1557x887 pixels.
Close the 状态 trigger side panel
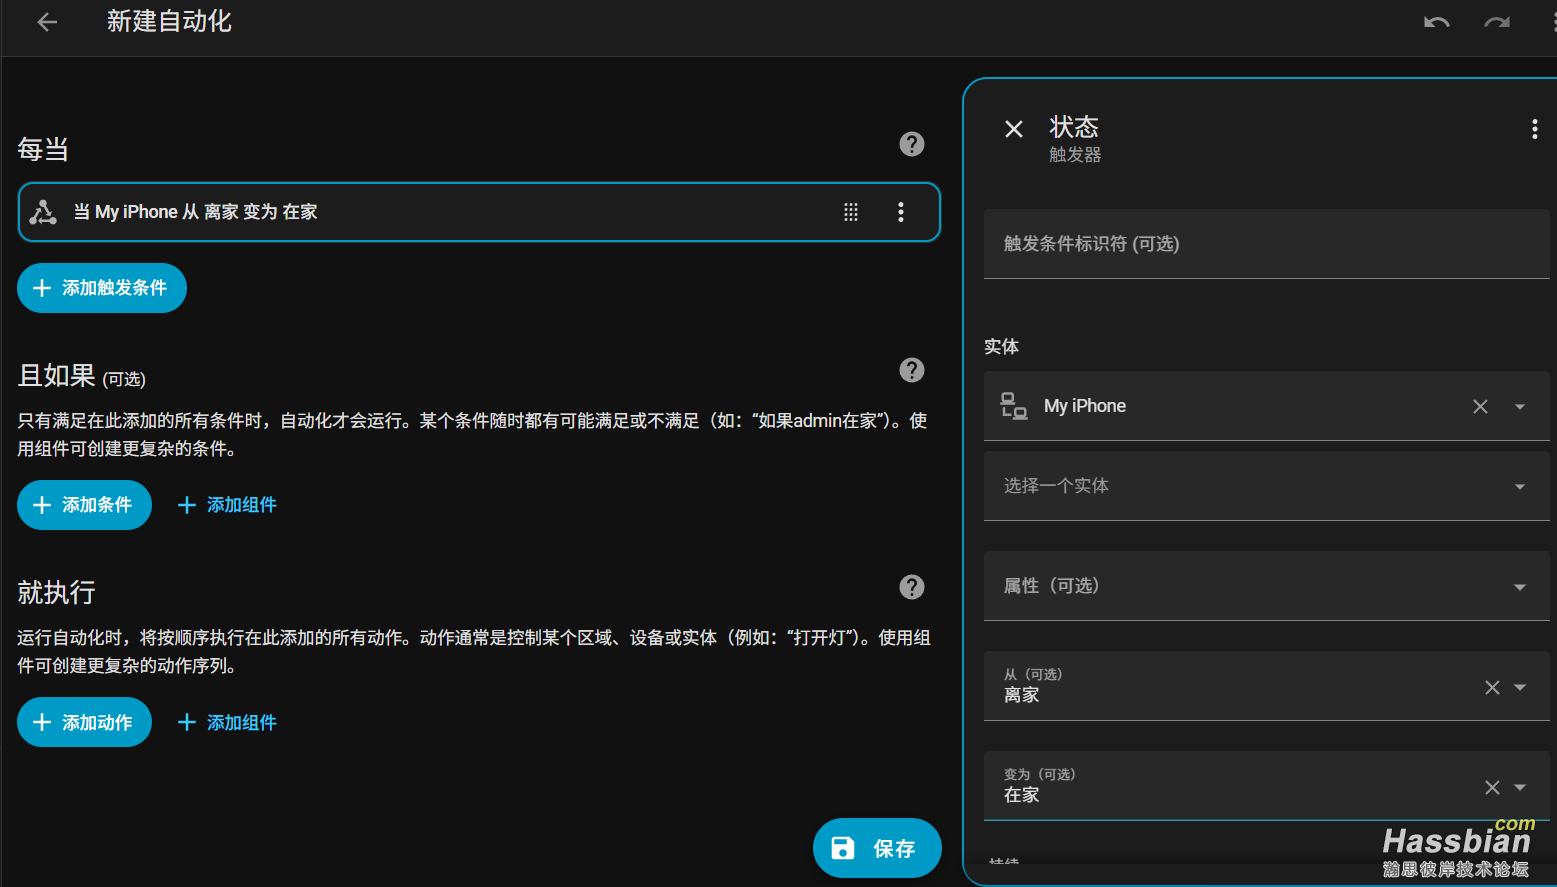[1013, 128]
